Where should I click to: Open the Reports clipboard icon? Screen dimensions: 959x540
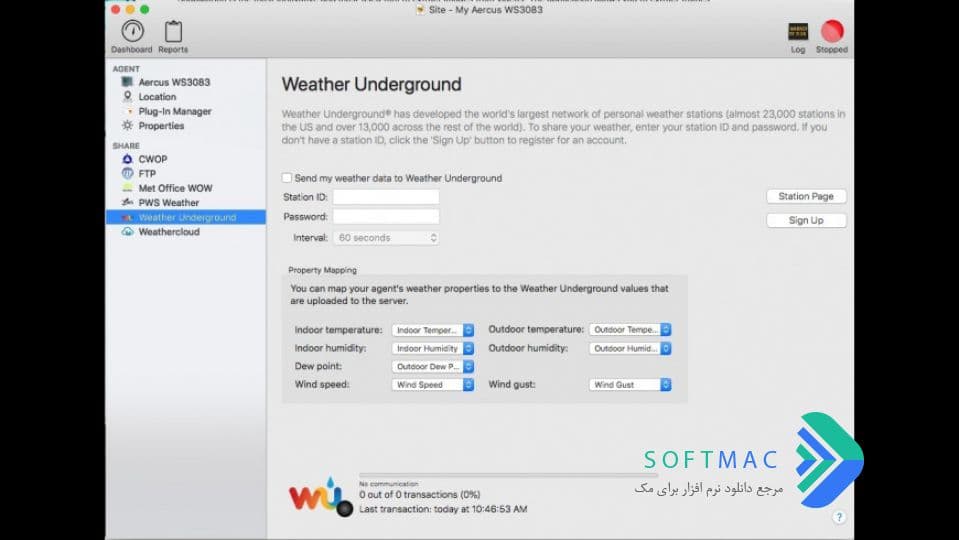(173, 31)
